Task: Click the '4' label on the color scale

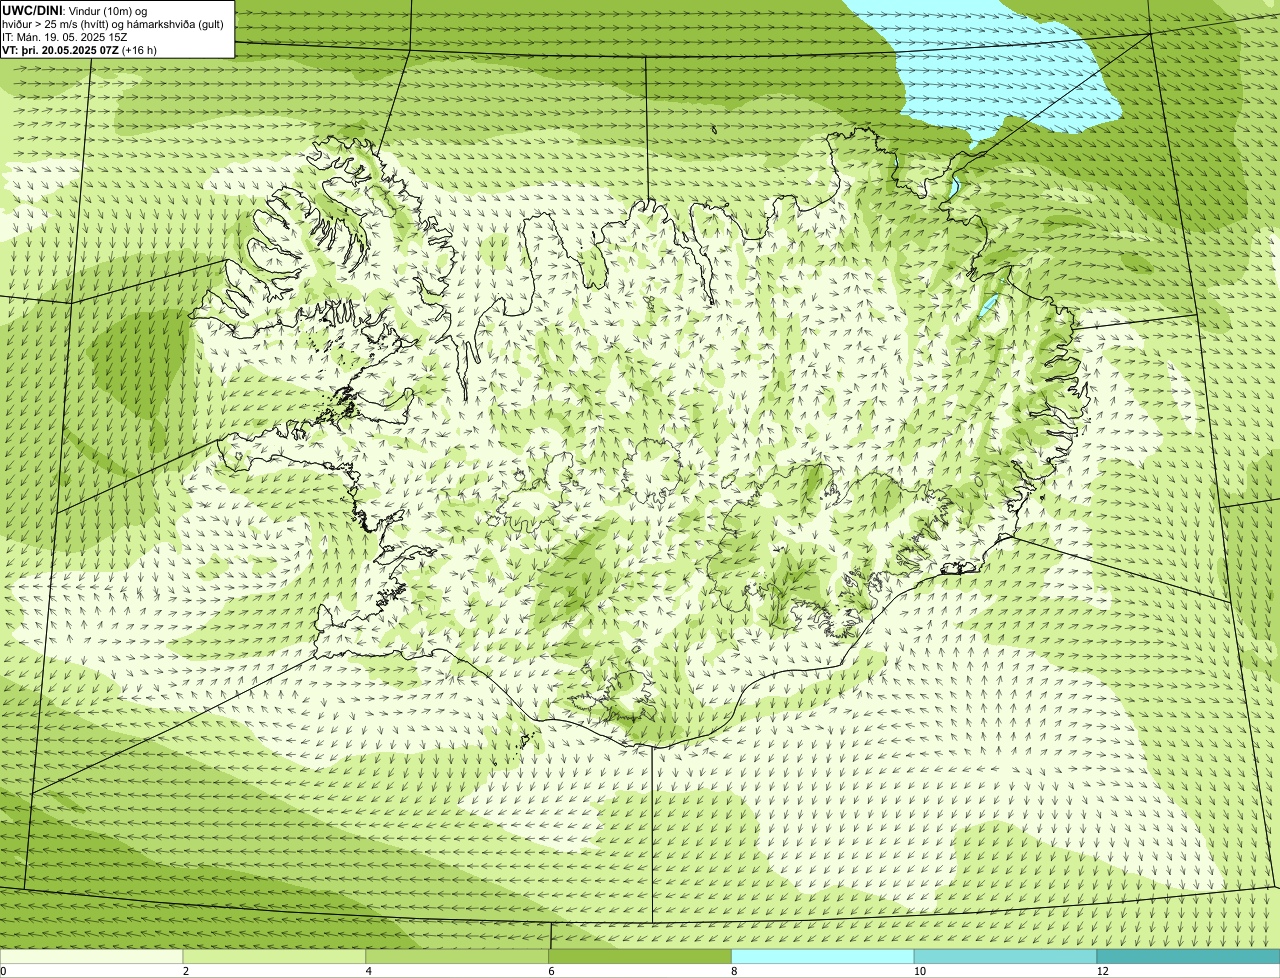Action: [369, 971]
